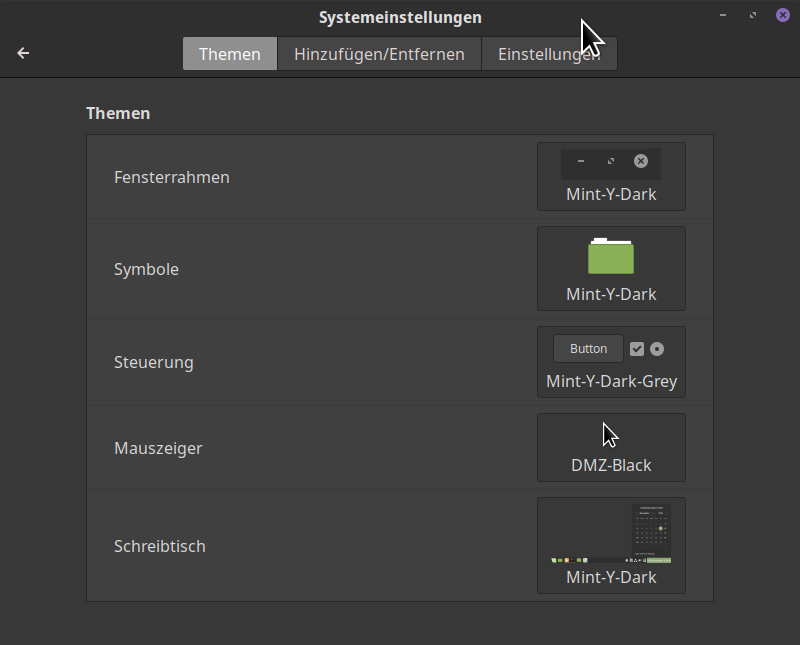Open the Symbole theme chooser with folder preview
Viewport: 800px width, 645px height.
coord(611,268)
